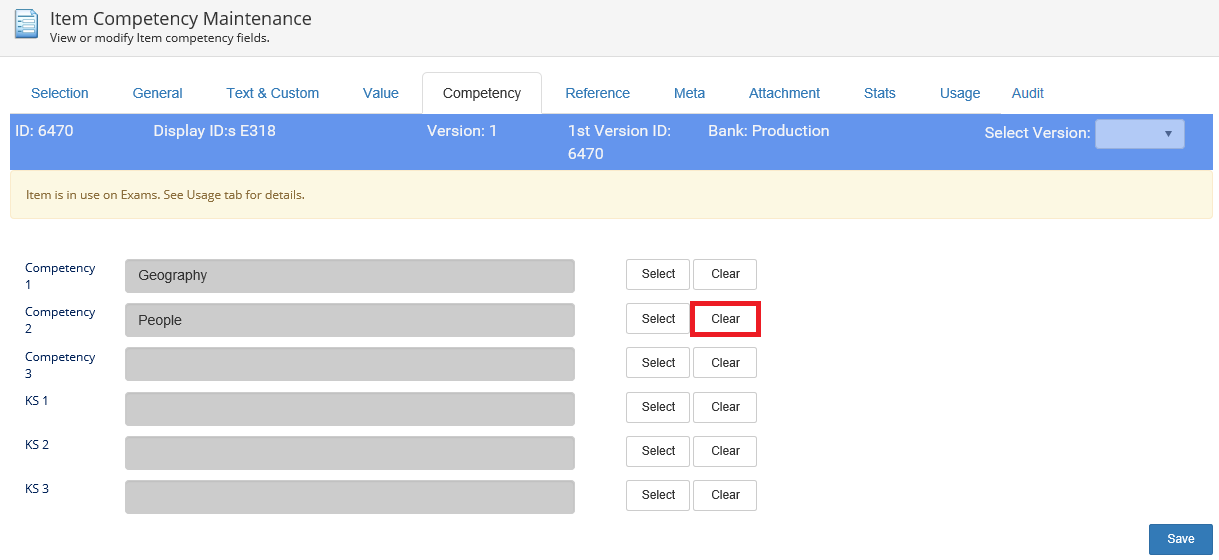The image size is (1219, 560).
Task: Clear the Competency 2 People value
Action: click(x=724, y=319)
